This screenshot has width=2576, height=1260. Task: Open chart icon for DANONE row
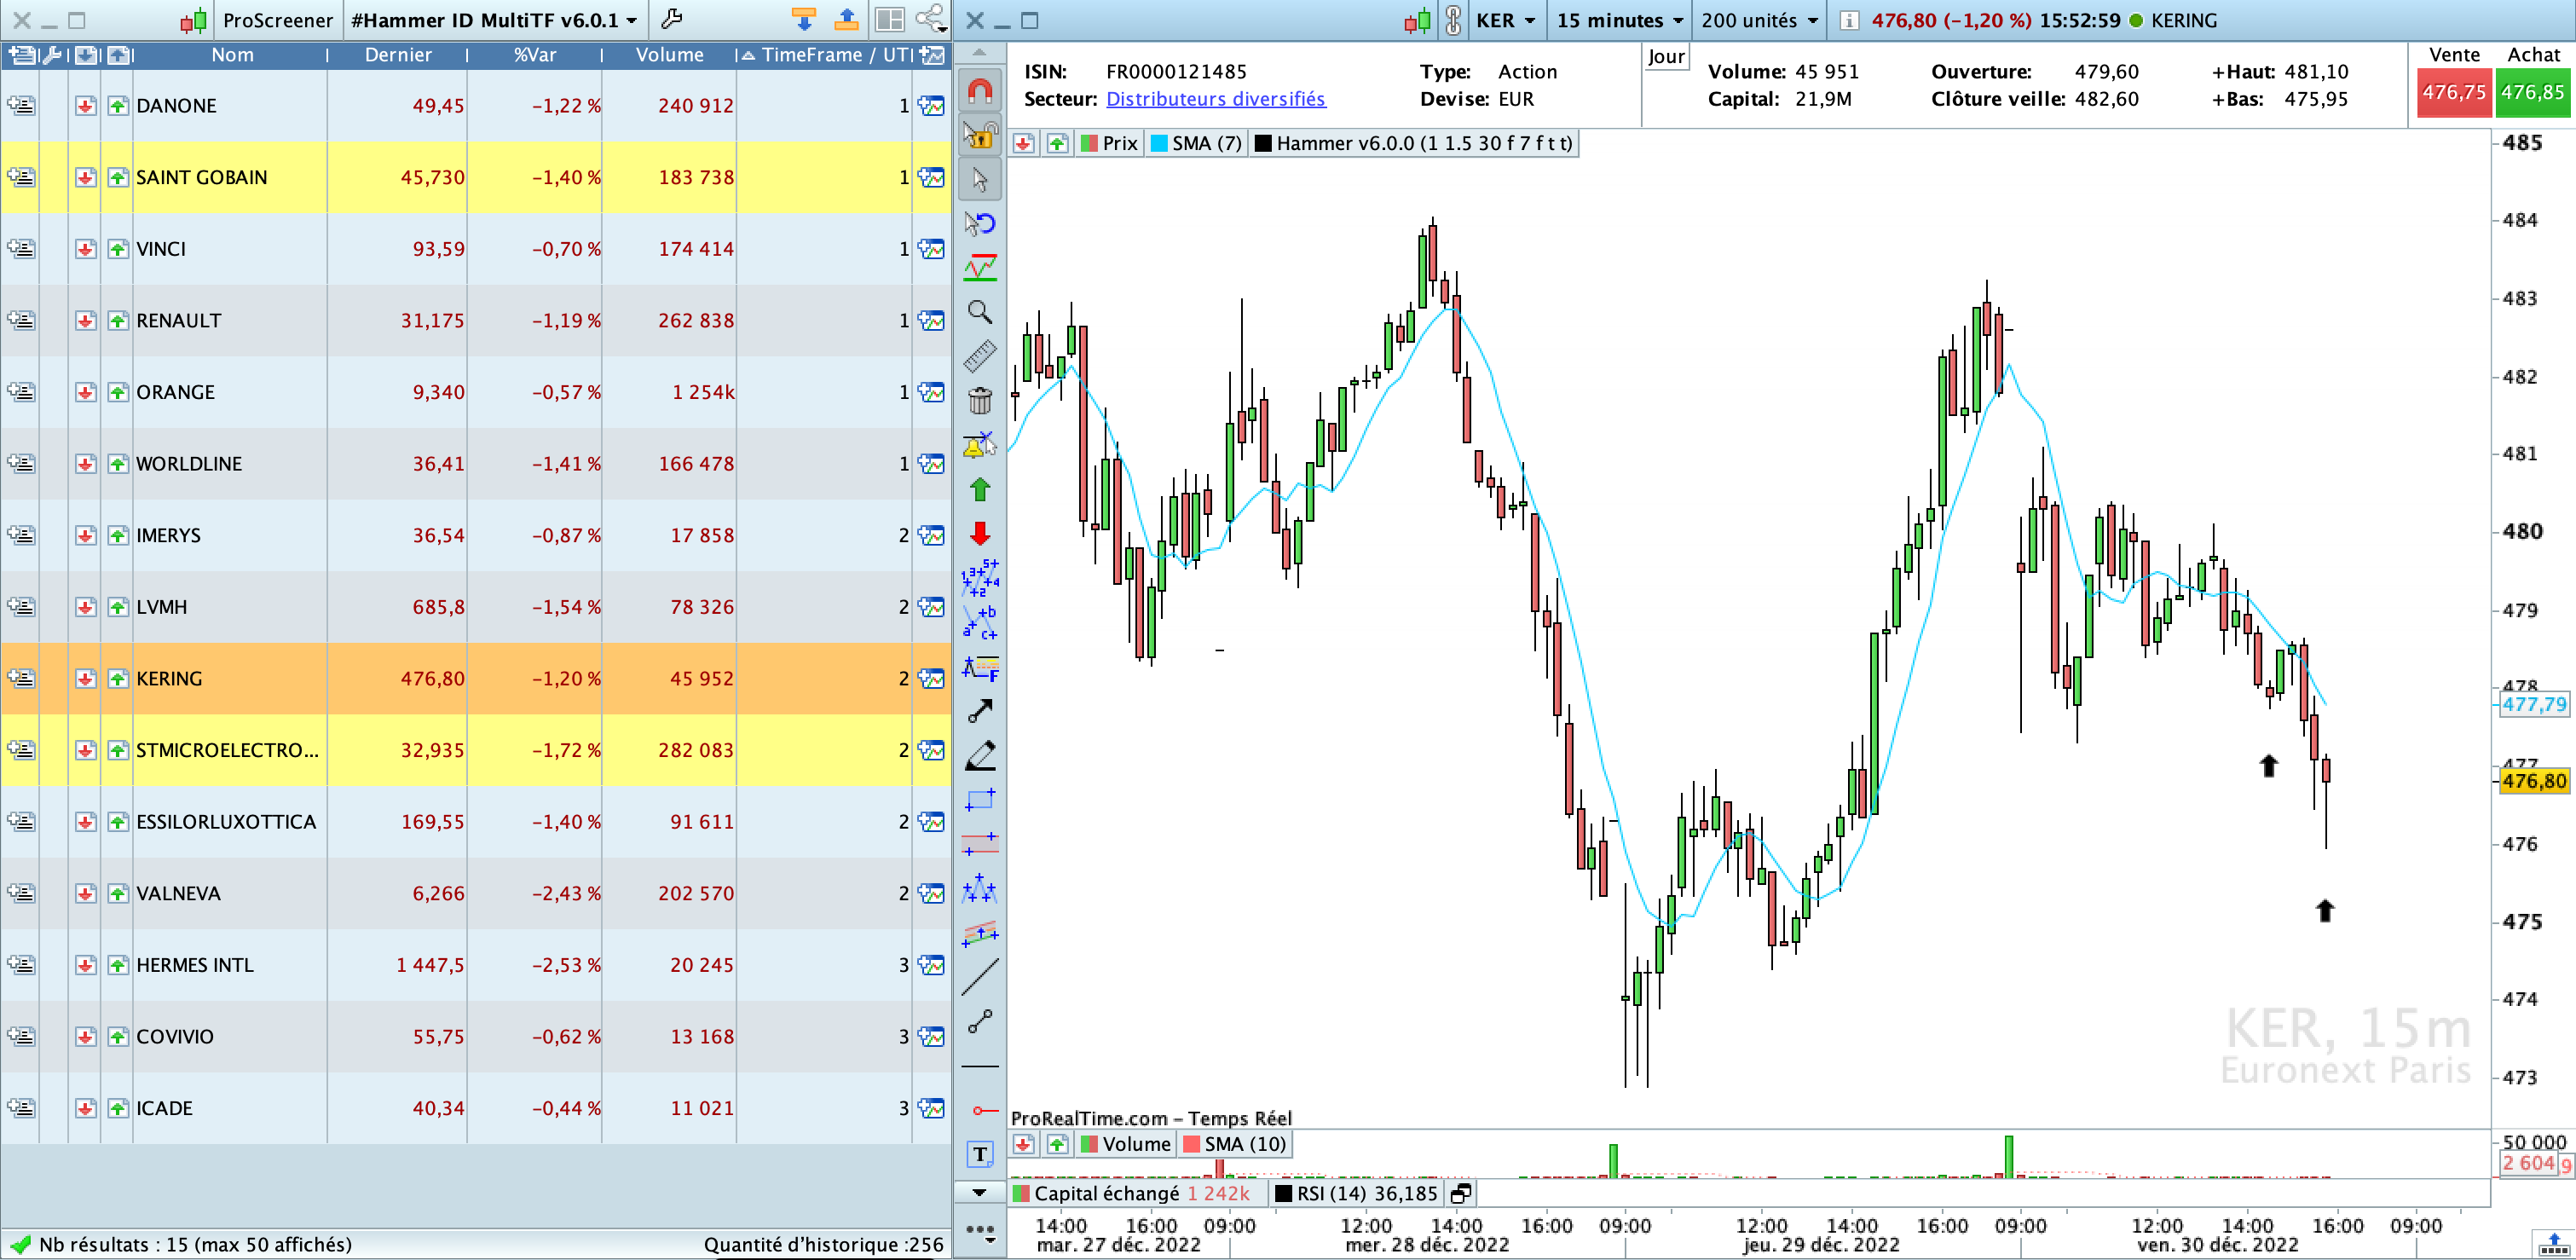point(932,105)
